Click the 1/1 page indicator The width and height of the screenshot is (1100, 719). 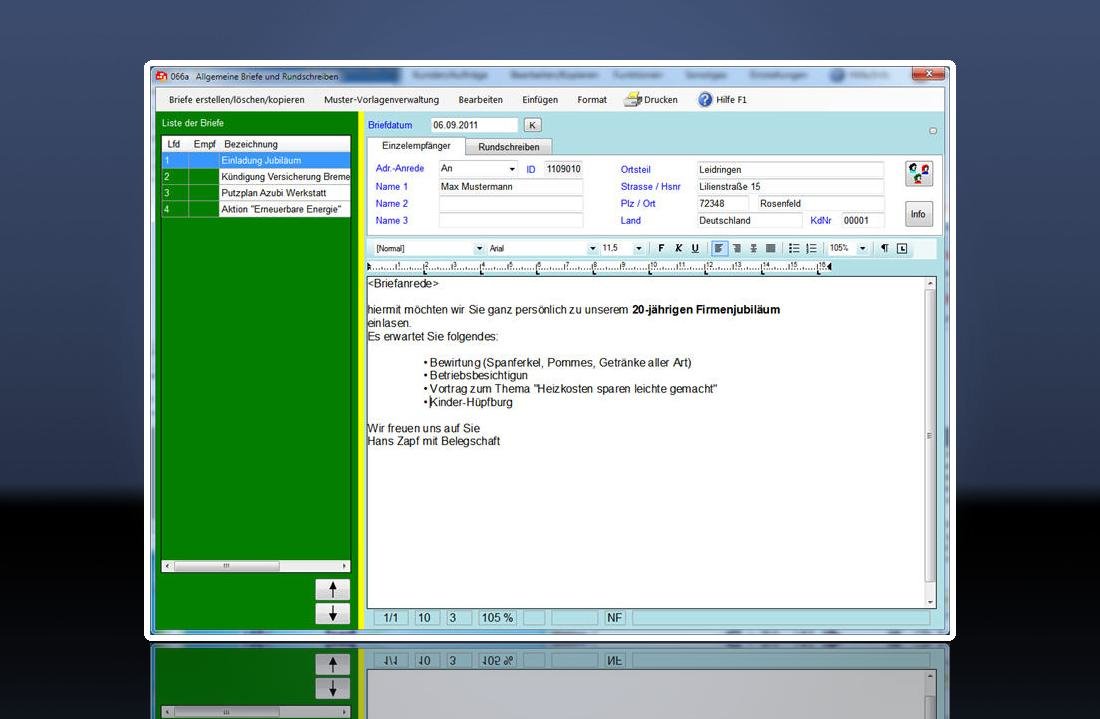[x=391, y=618]
